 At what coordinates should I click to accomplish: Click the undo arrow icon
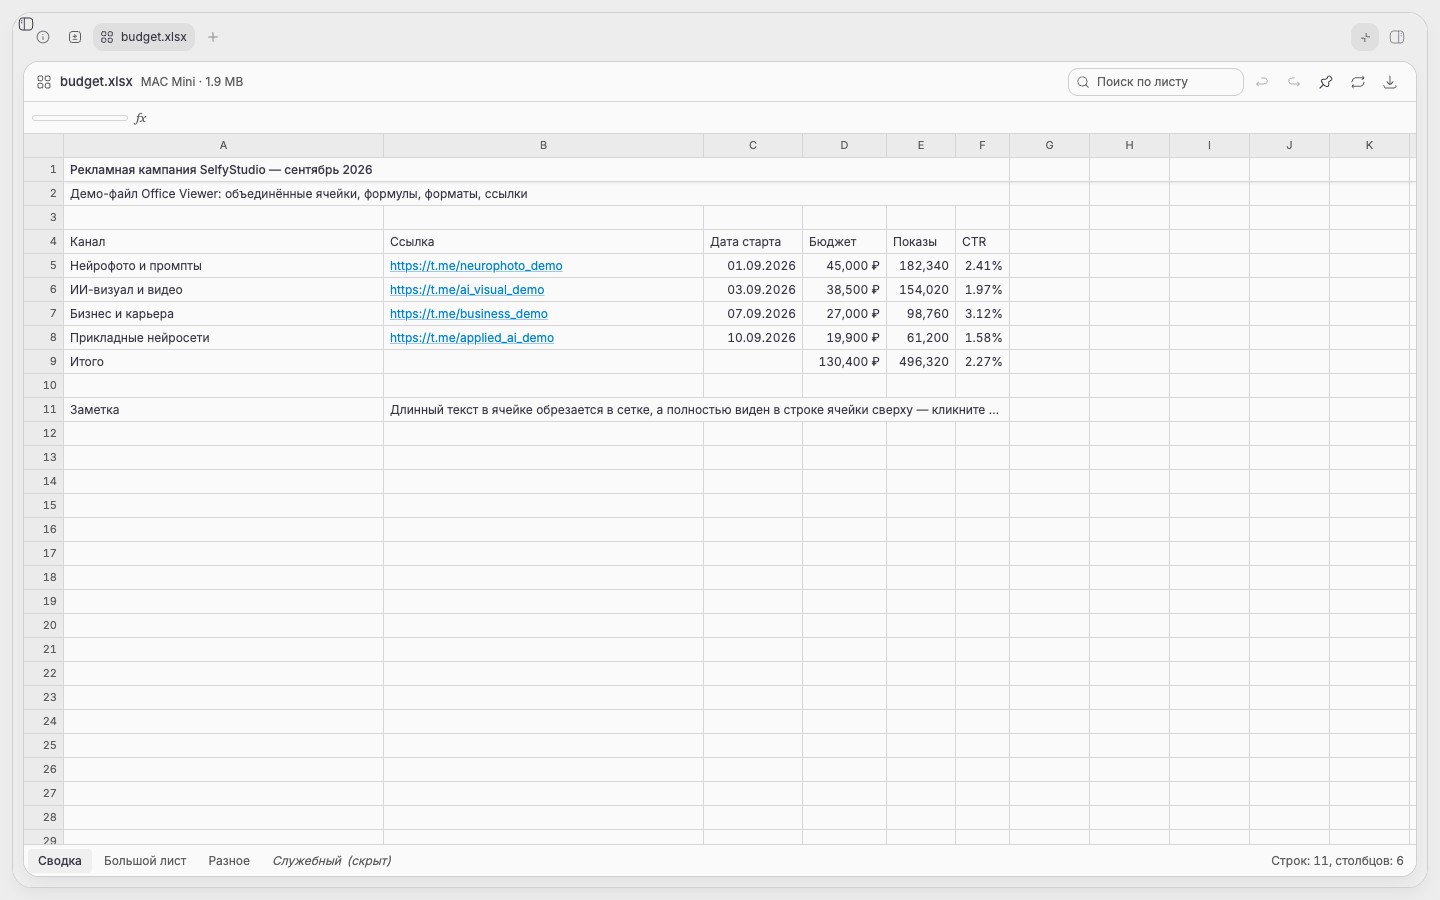[1262, 82]
